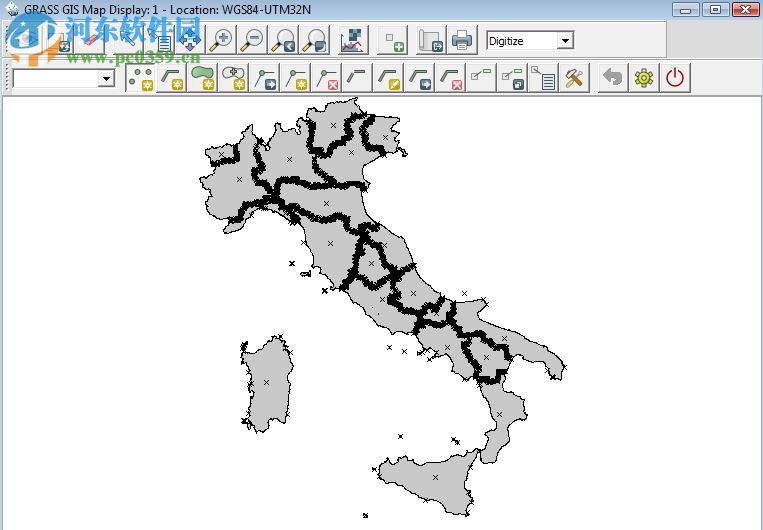Viewport: 763px width, 530px height.
Task: Select the Digitize new centroid tool
Action: click(x=234, y=78)
